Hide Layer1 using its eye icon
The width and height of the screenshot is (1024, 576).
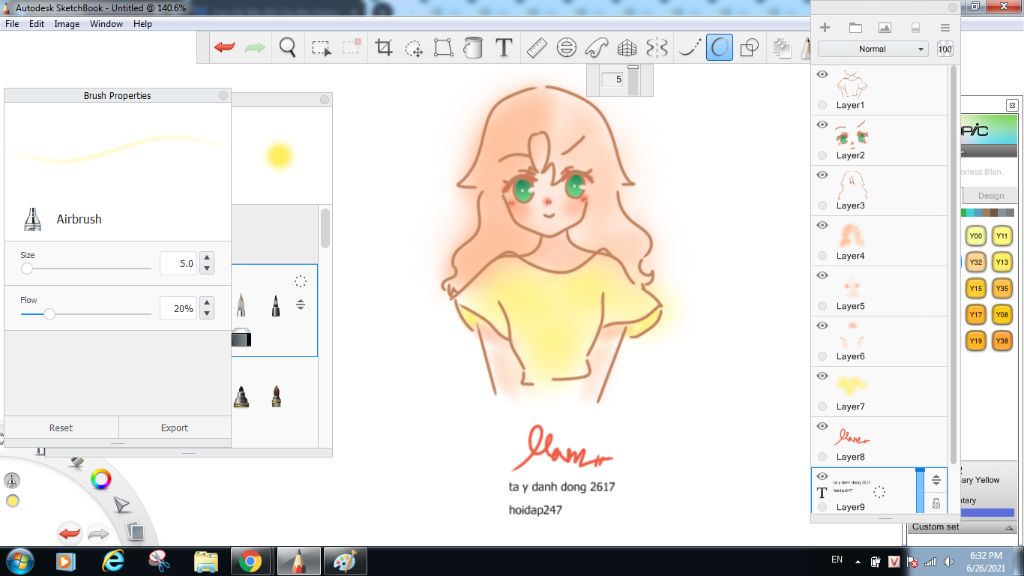click(822, 74)
